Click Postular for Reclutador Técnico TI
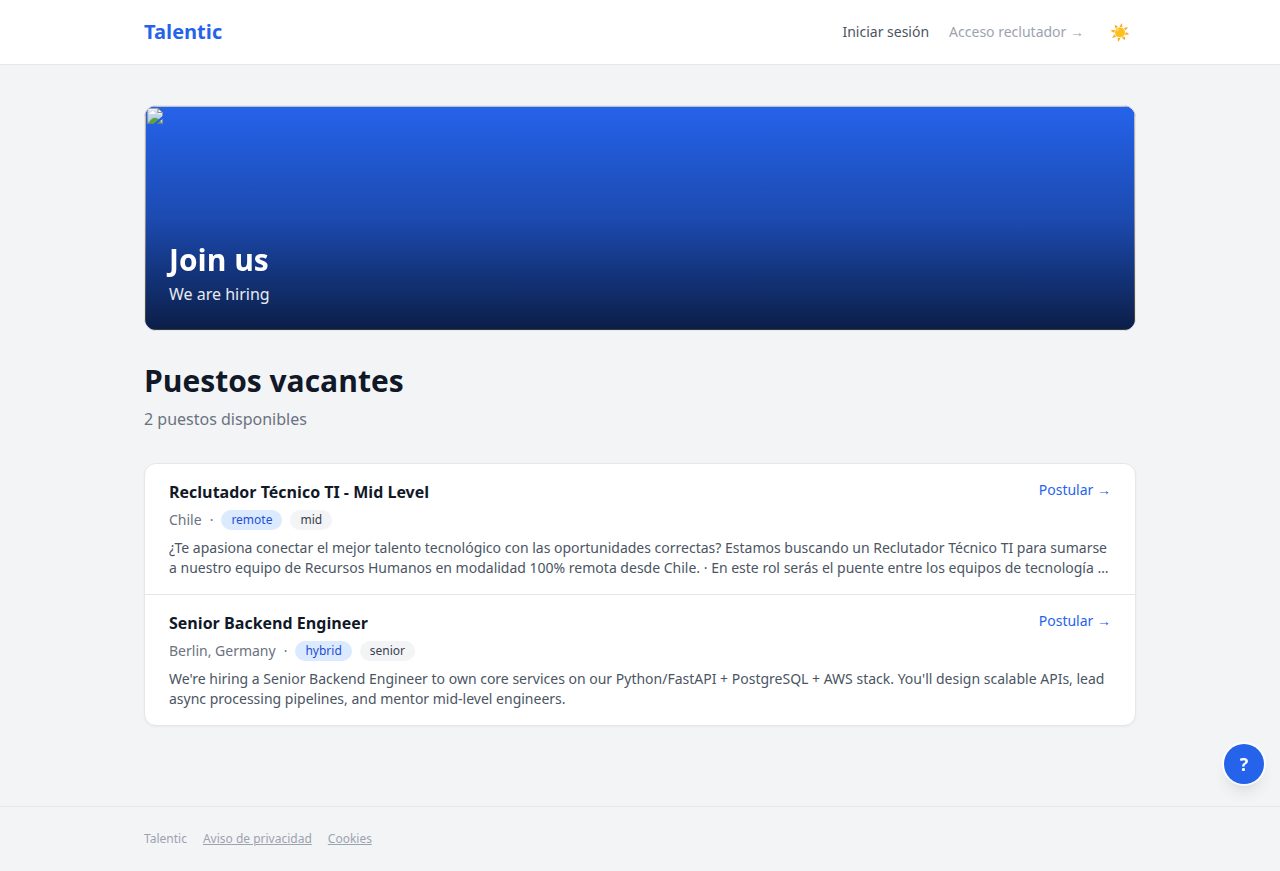The image size is (1280, 871). [x=1074, y=490]
